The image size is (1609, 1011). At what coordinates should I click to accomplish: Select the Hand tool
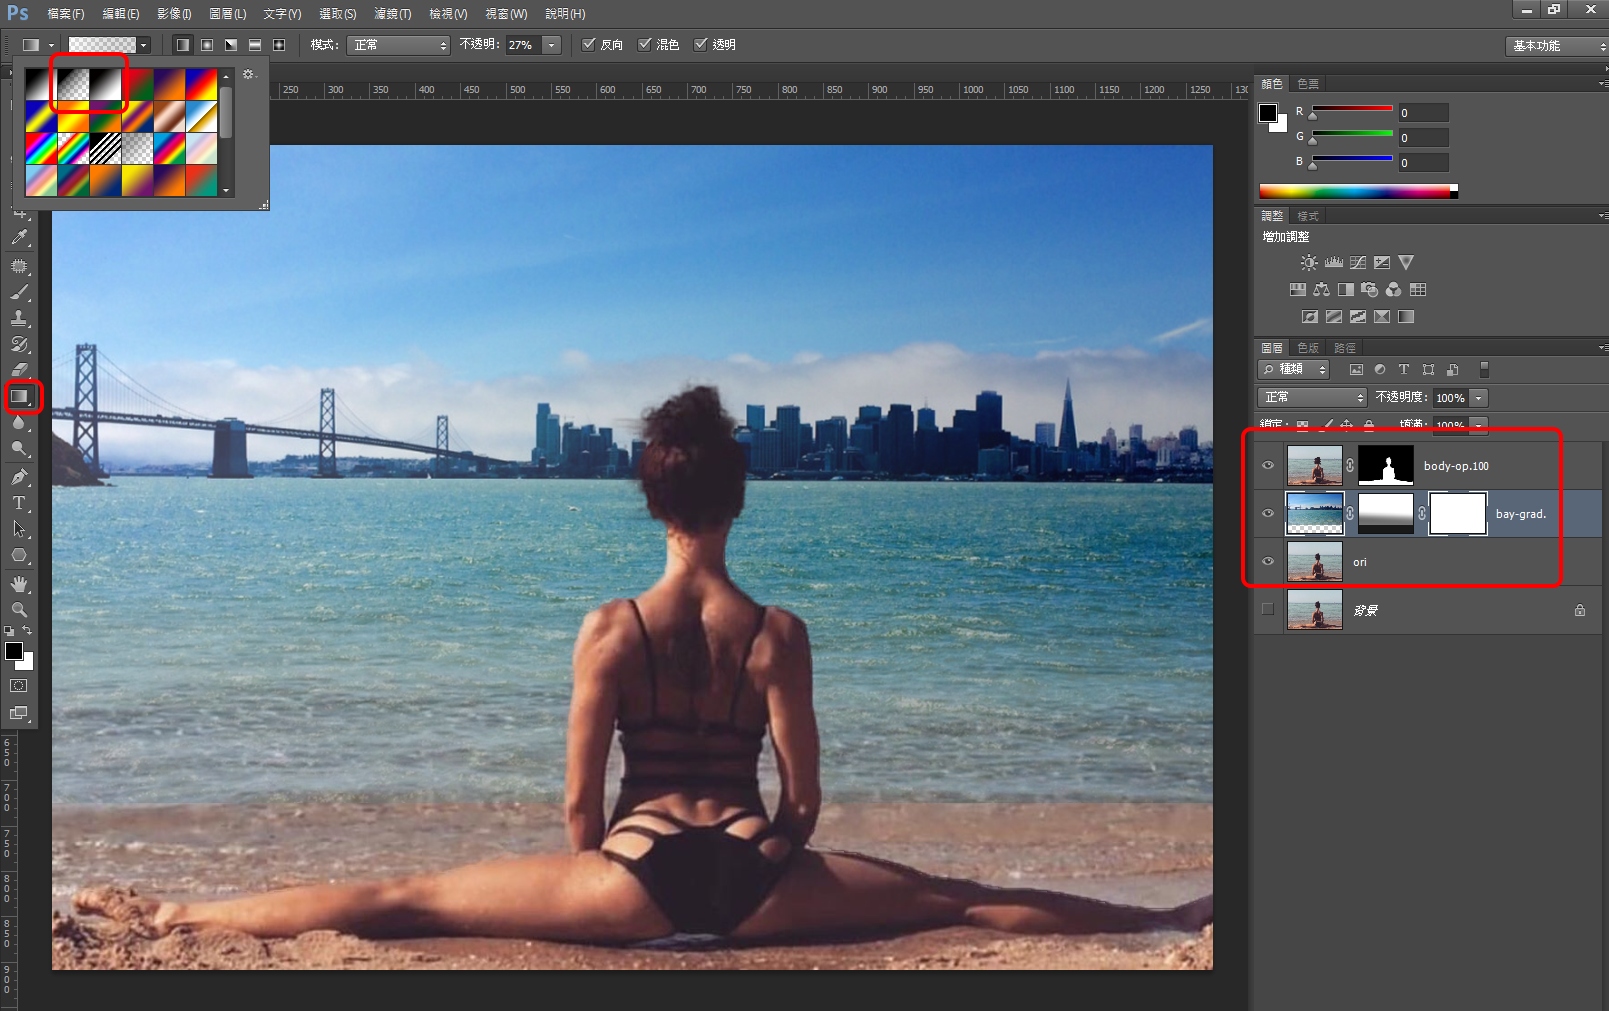pos(19,583)
